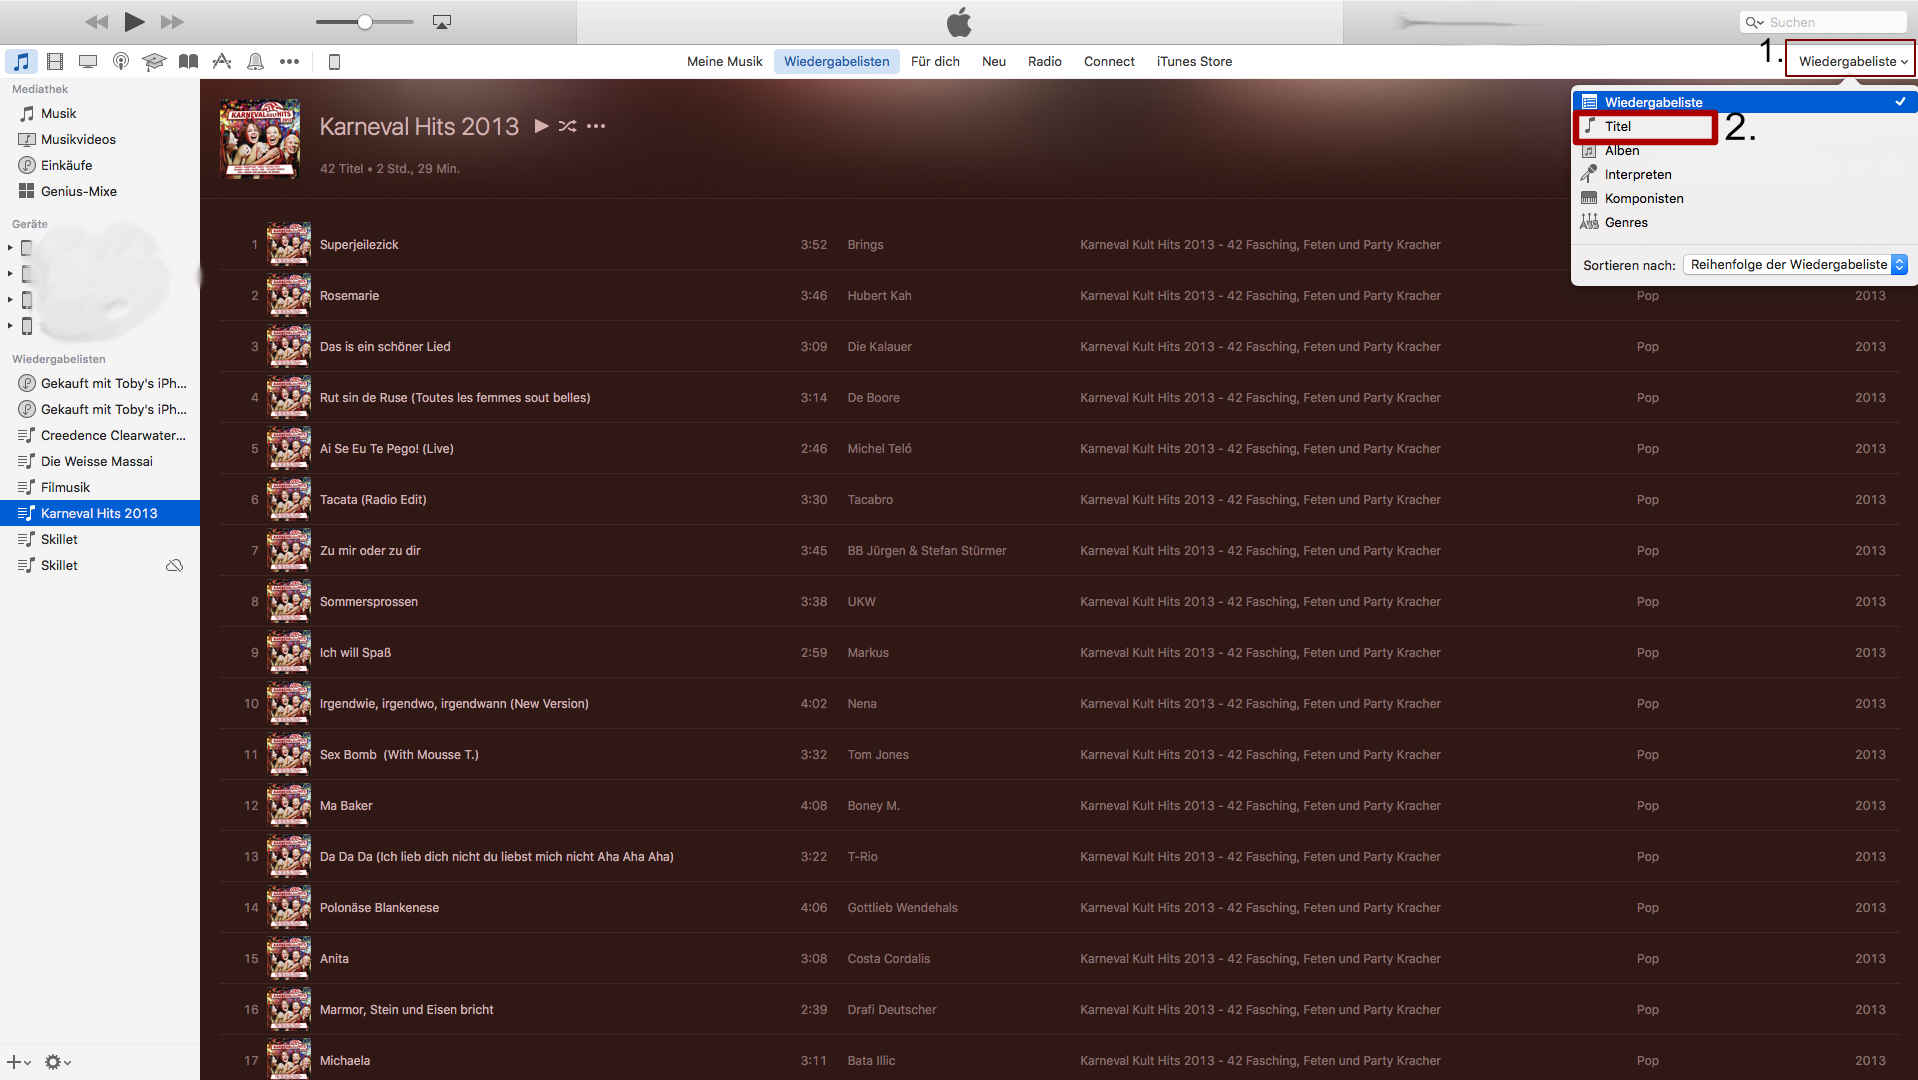Viewport: 1918px width, 1080px height.
Task: Go to the iTunes Store tab
Action: coord(1194,61)
